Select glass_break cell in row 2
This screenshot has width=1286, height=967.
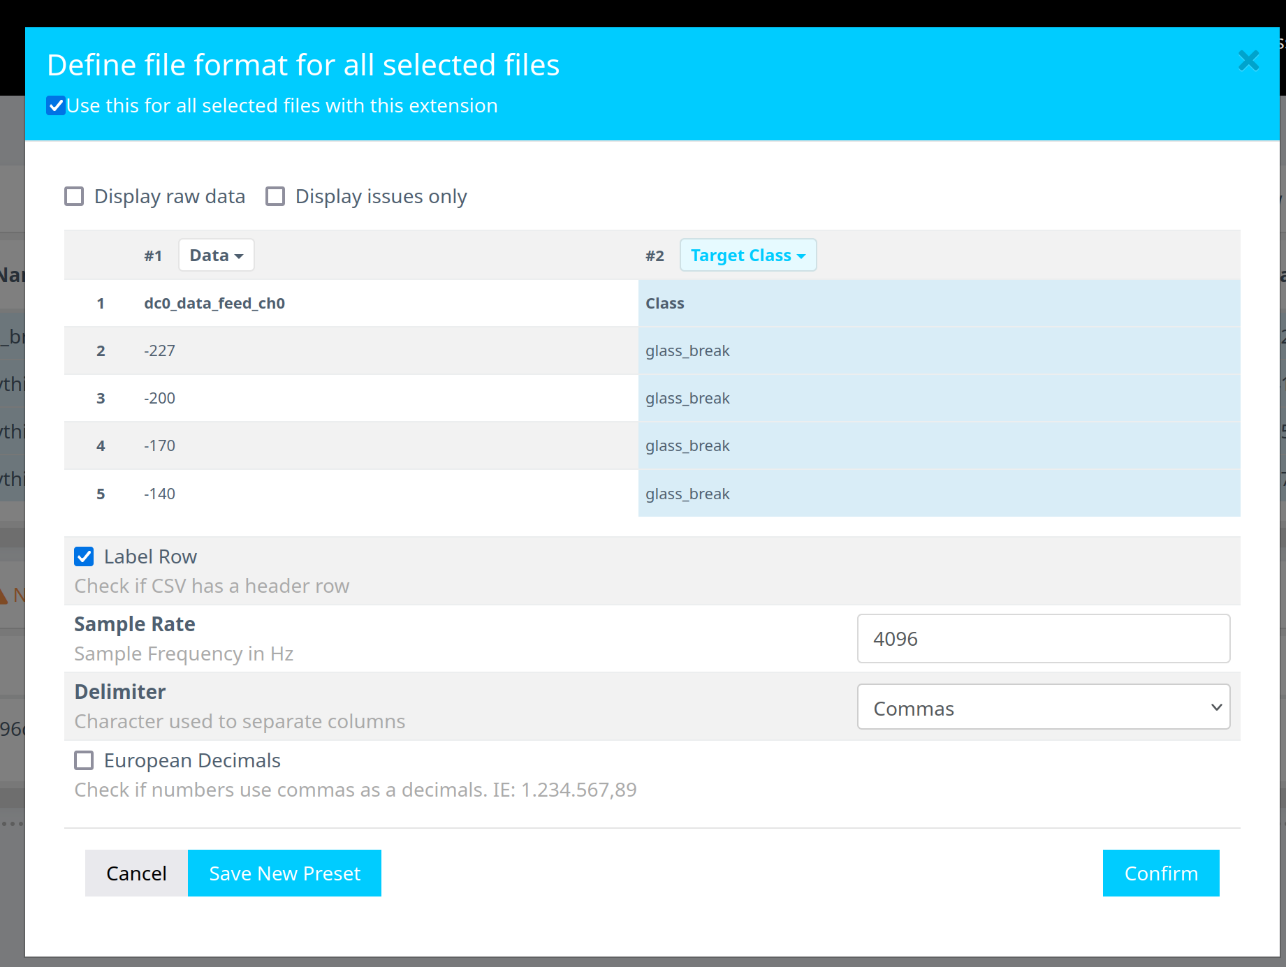click(x=688, y=351)
